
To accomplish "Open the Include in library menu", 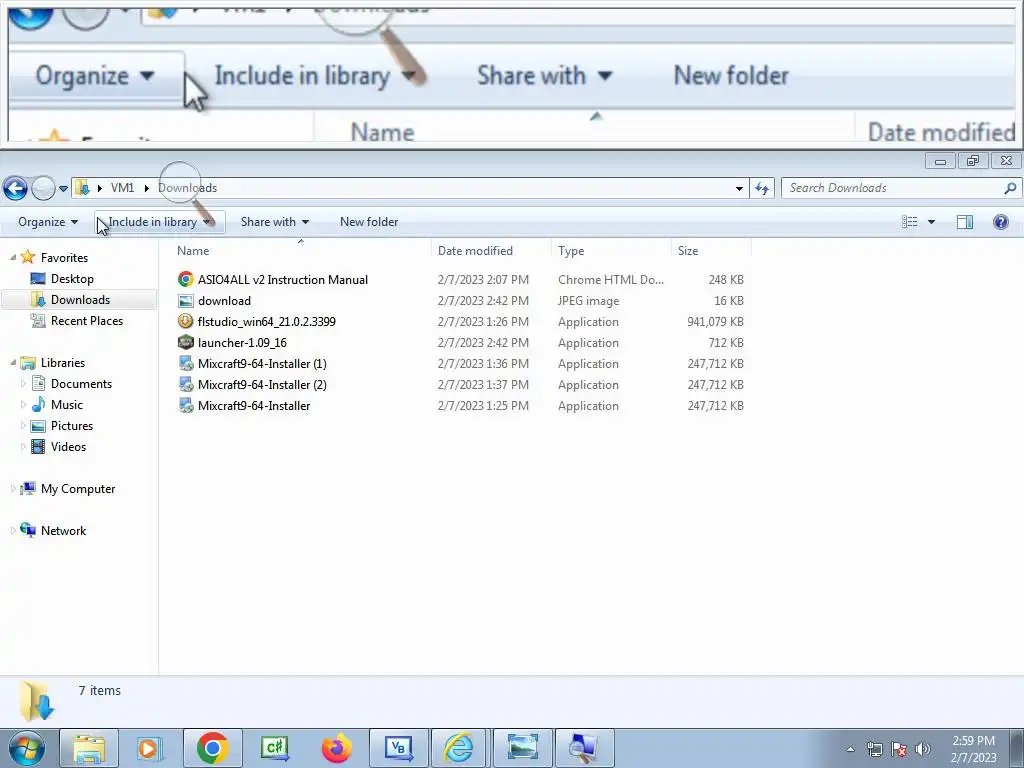I will click(160, 222).
